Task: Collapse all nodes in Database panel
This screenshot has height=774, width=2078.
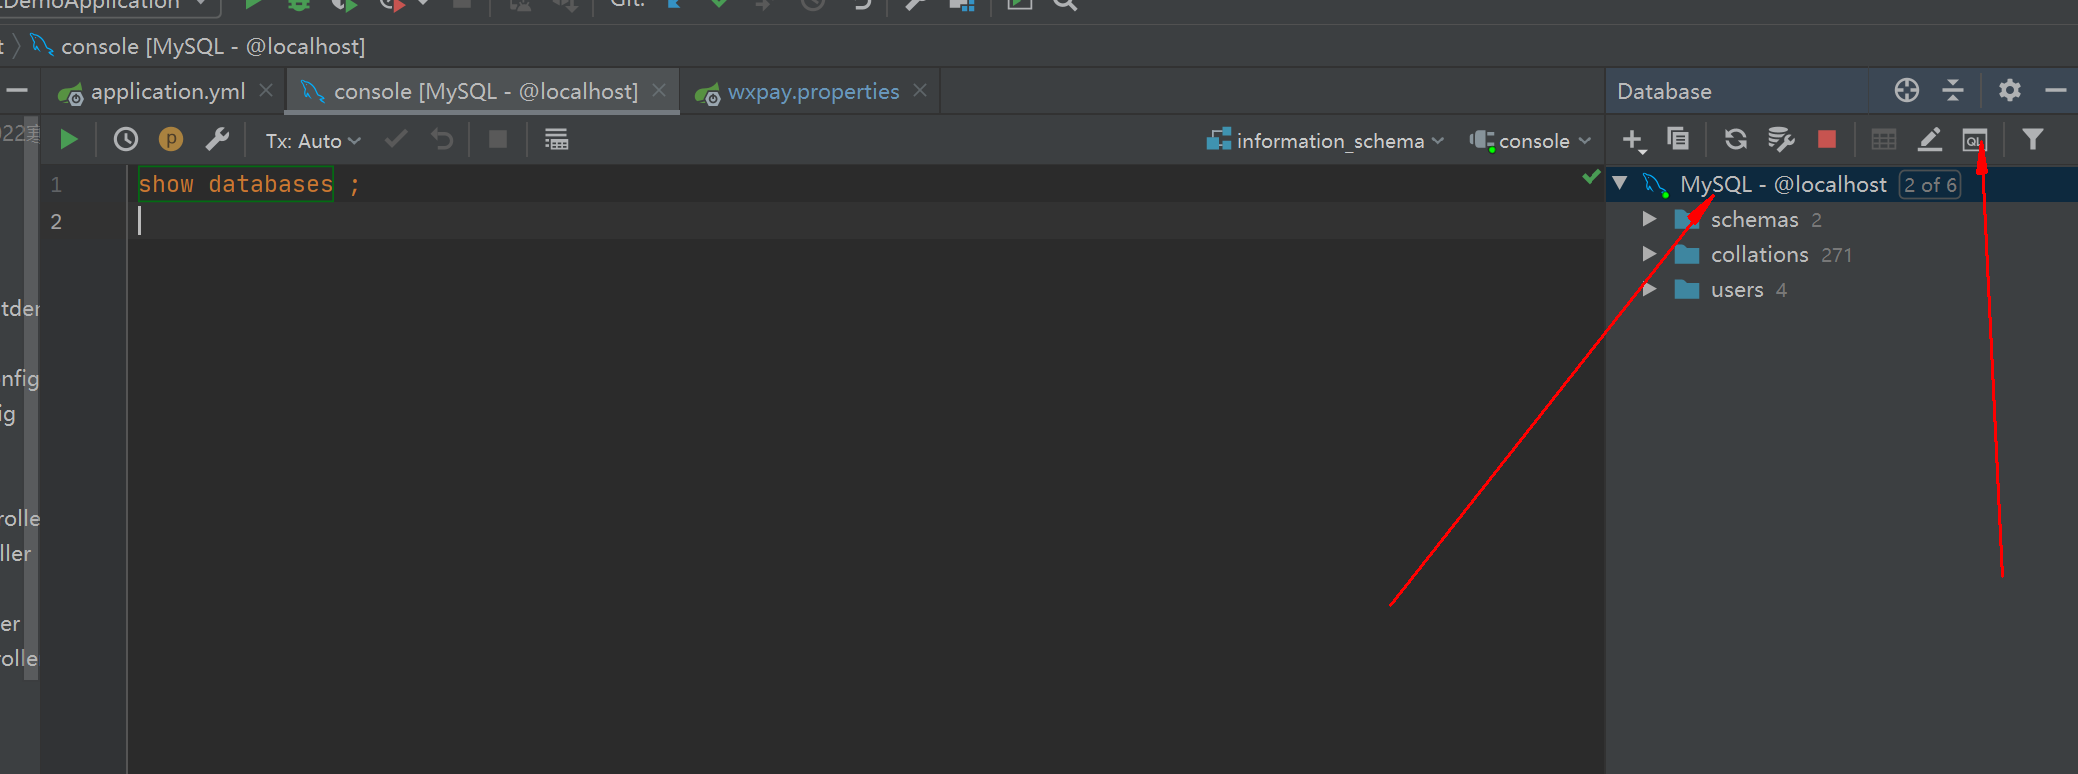Action: [1953, 91]
